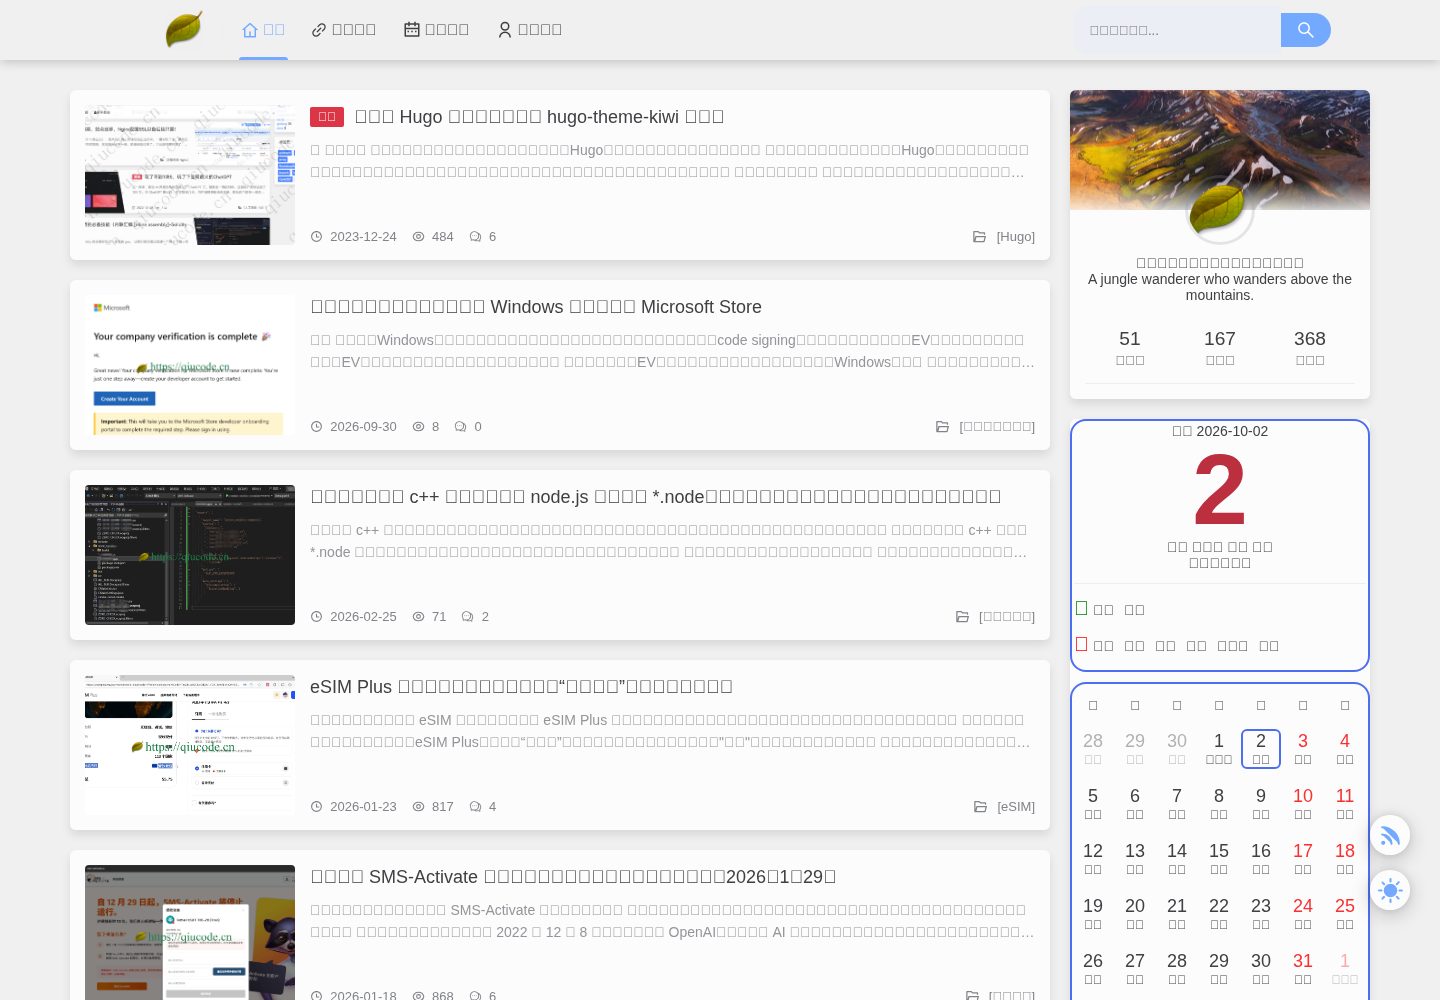Select red day 10 in the calendar

1303,803
